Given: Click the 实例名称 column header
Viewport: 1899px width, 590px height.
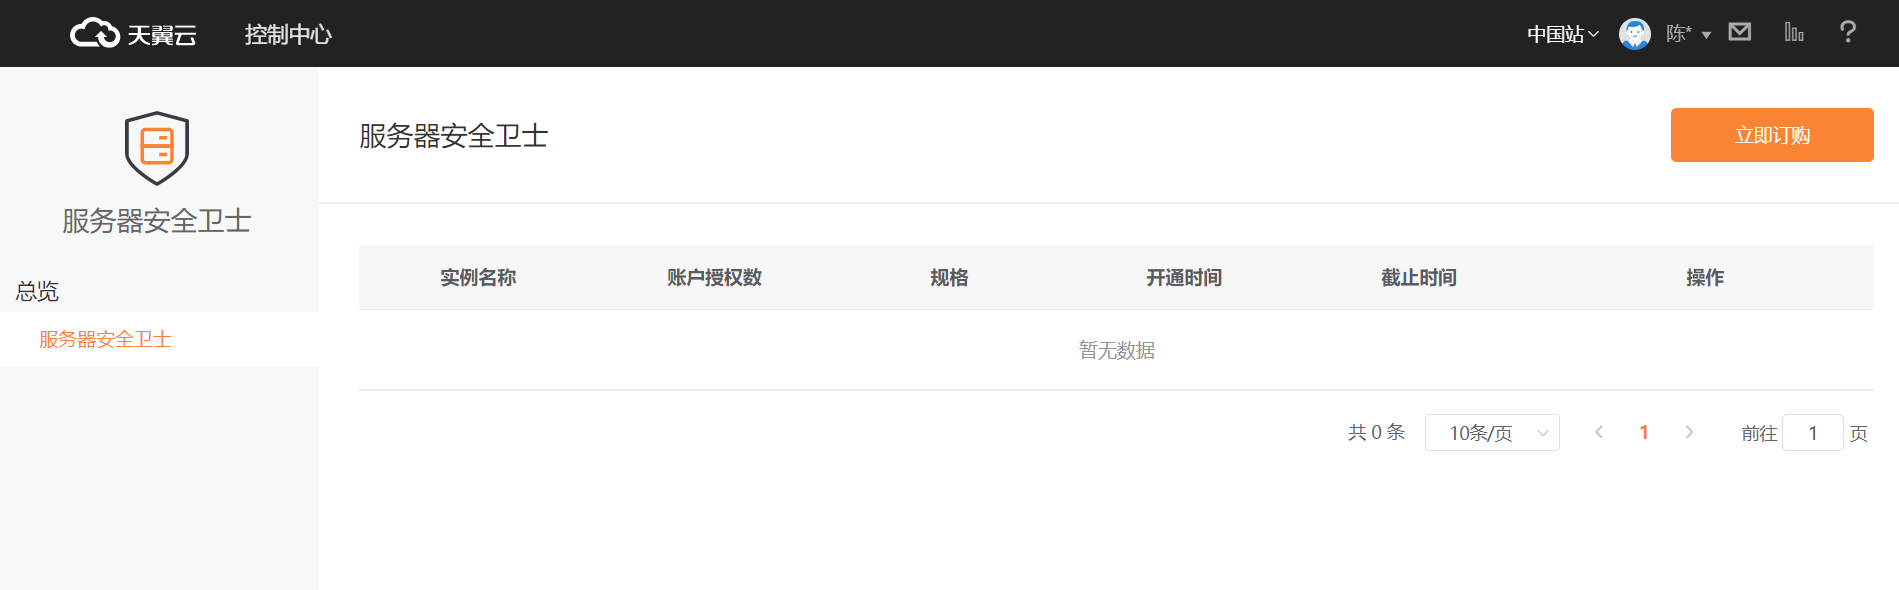Looking at the screenshot, I should 478,278.
